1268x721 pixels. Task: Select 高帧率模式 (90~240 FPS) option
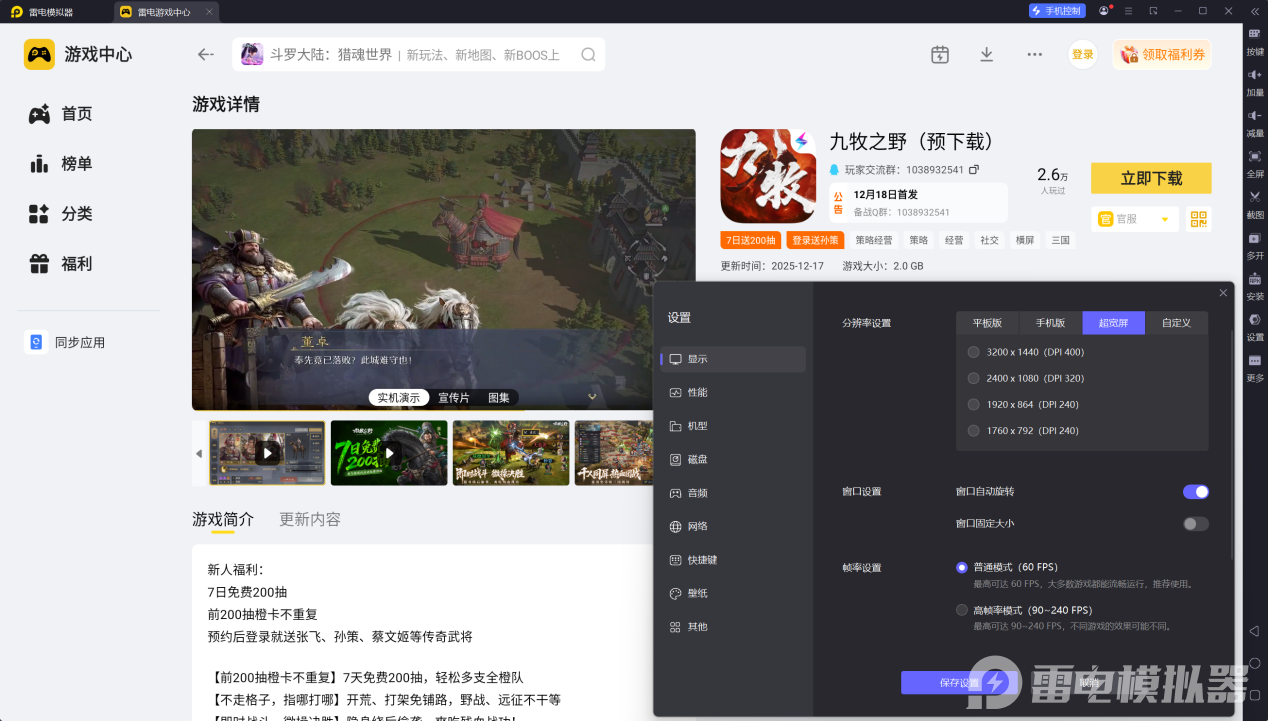962,610
